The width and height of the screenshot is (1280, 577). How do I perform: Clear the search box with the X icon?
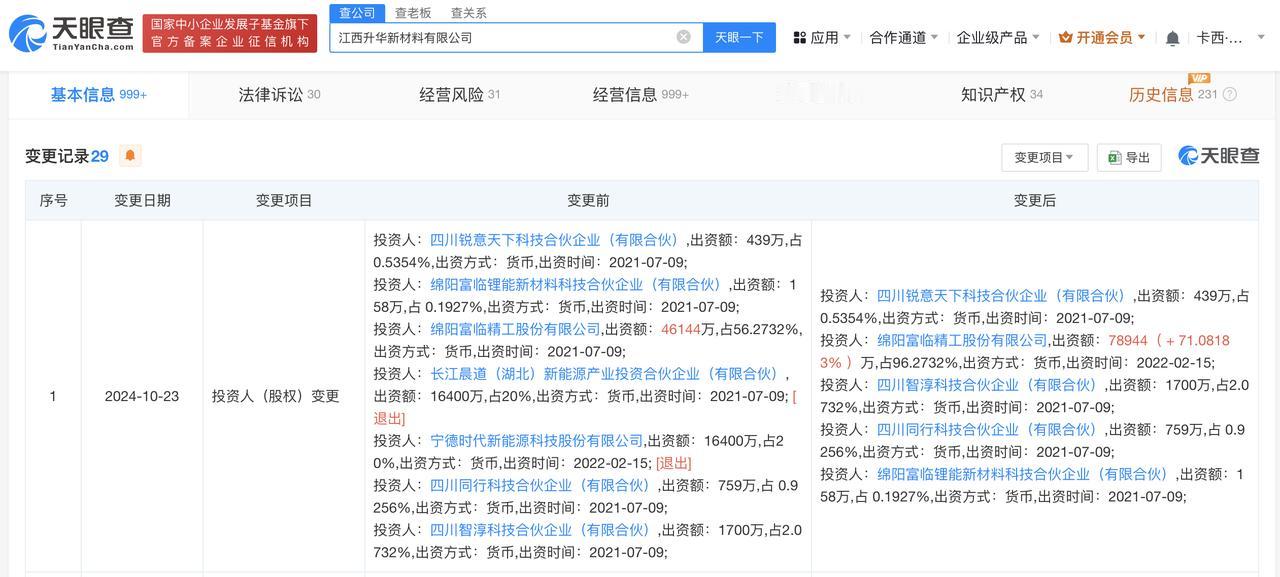pos(684,37)
